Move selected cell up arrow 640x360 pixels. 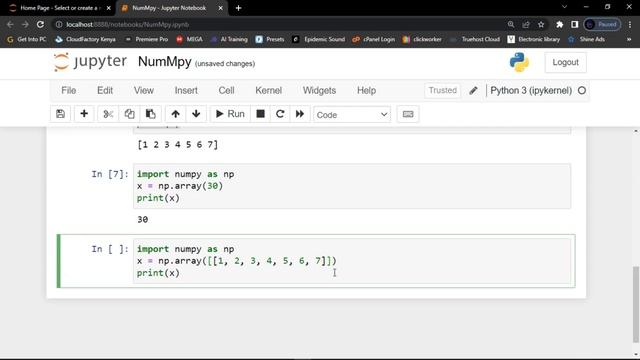[x=176, y=114]
